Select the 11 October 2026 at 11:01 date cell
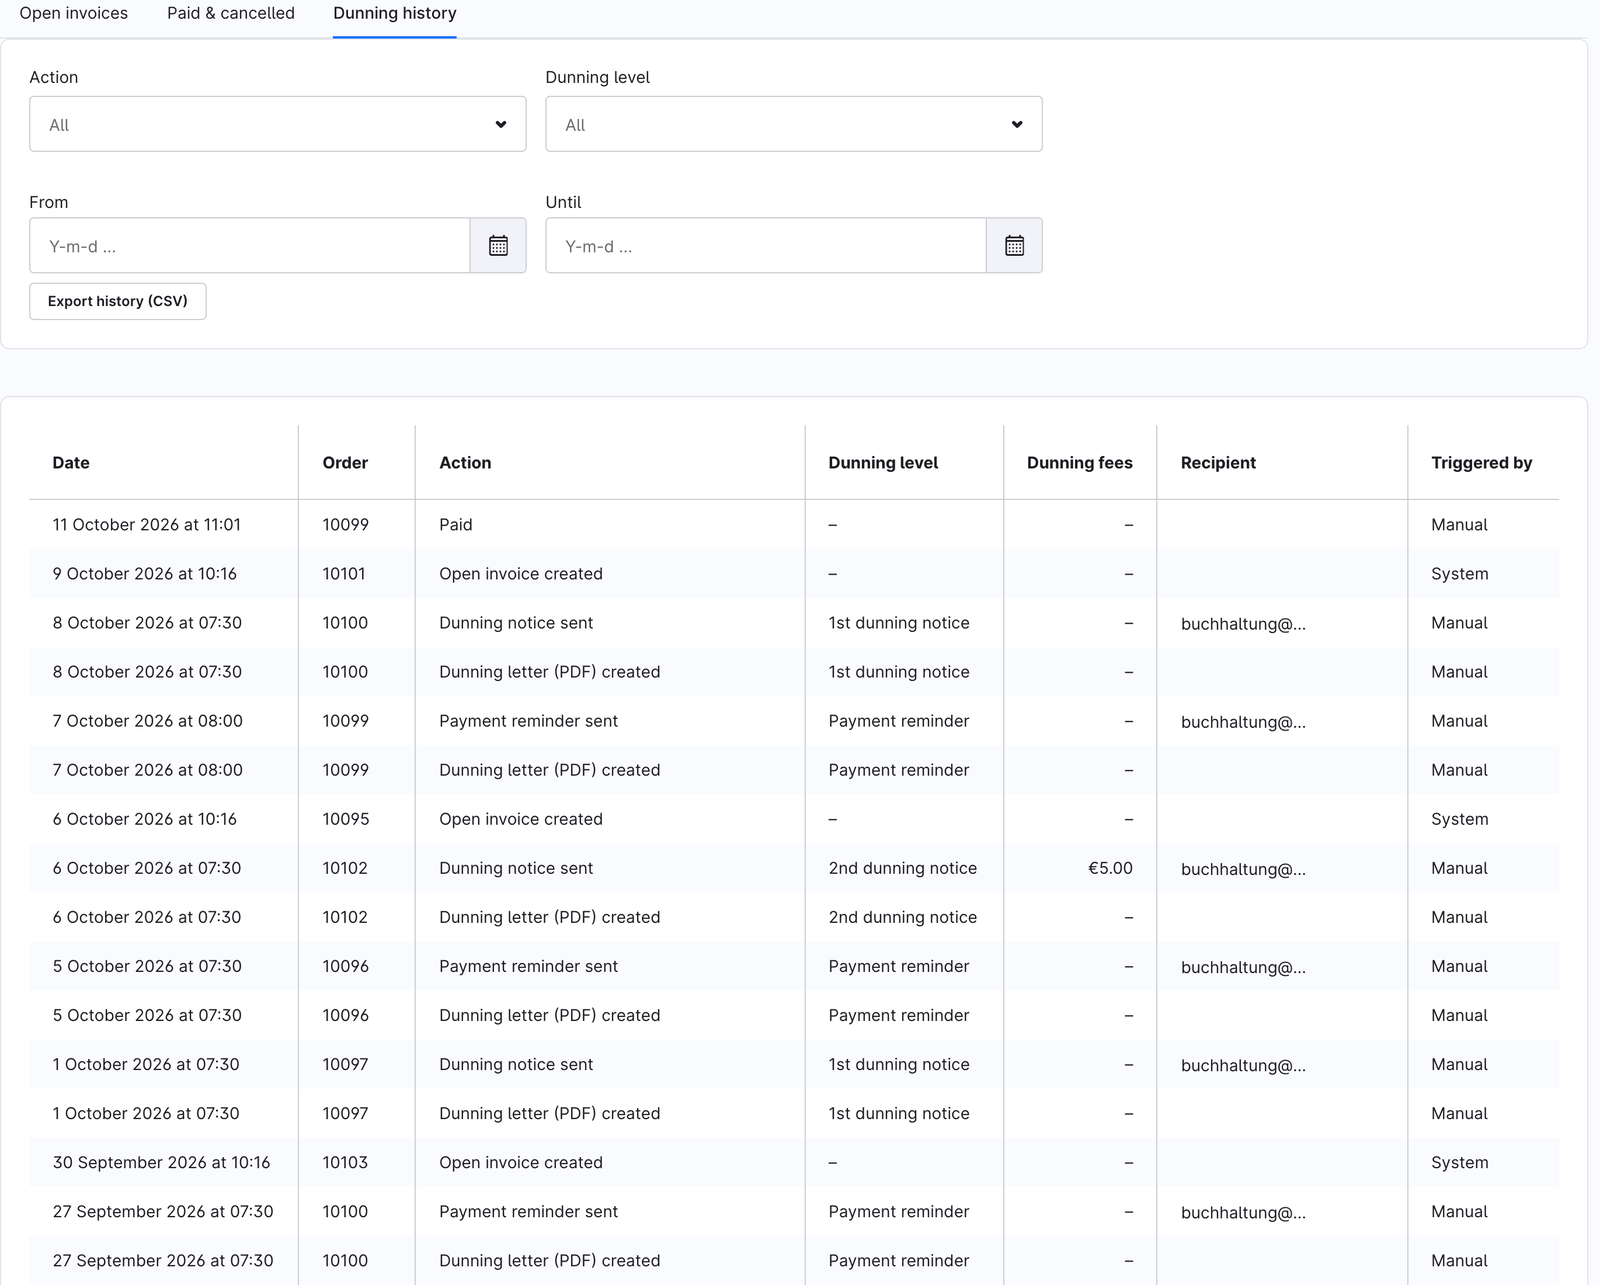The image size is (1600, 1285). [147, 525]
